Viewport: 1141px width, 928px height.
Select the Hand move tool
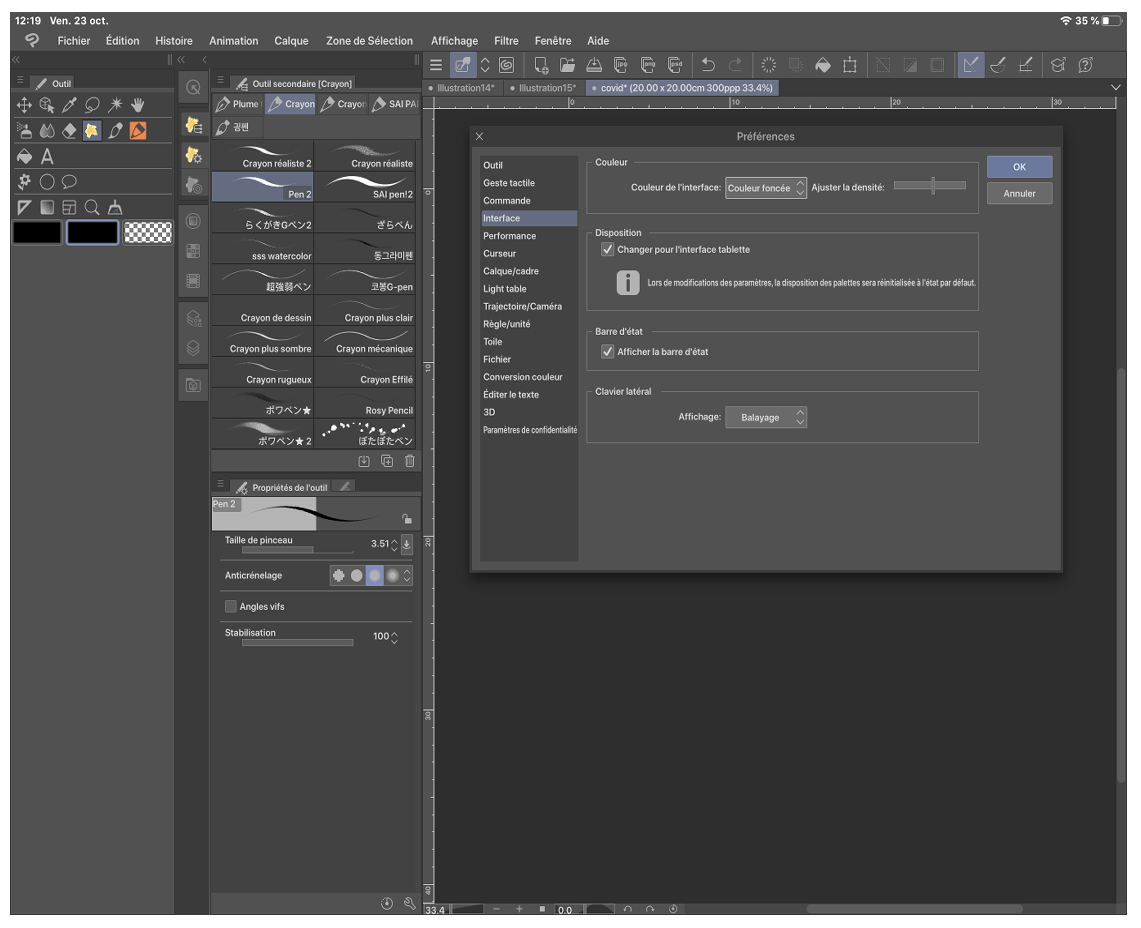138,104
